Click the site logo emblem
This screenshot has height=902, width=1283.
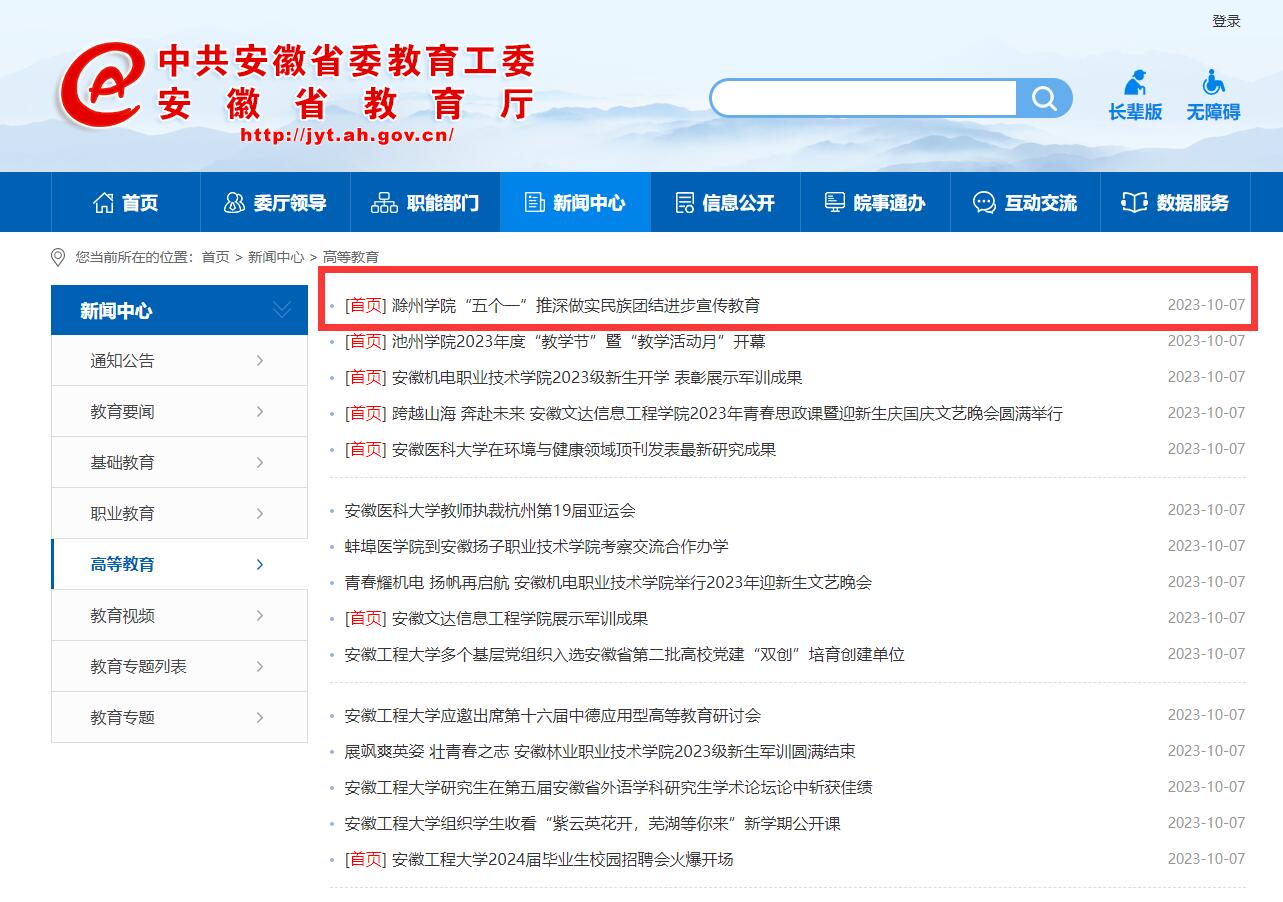[x=100, y=85]
